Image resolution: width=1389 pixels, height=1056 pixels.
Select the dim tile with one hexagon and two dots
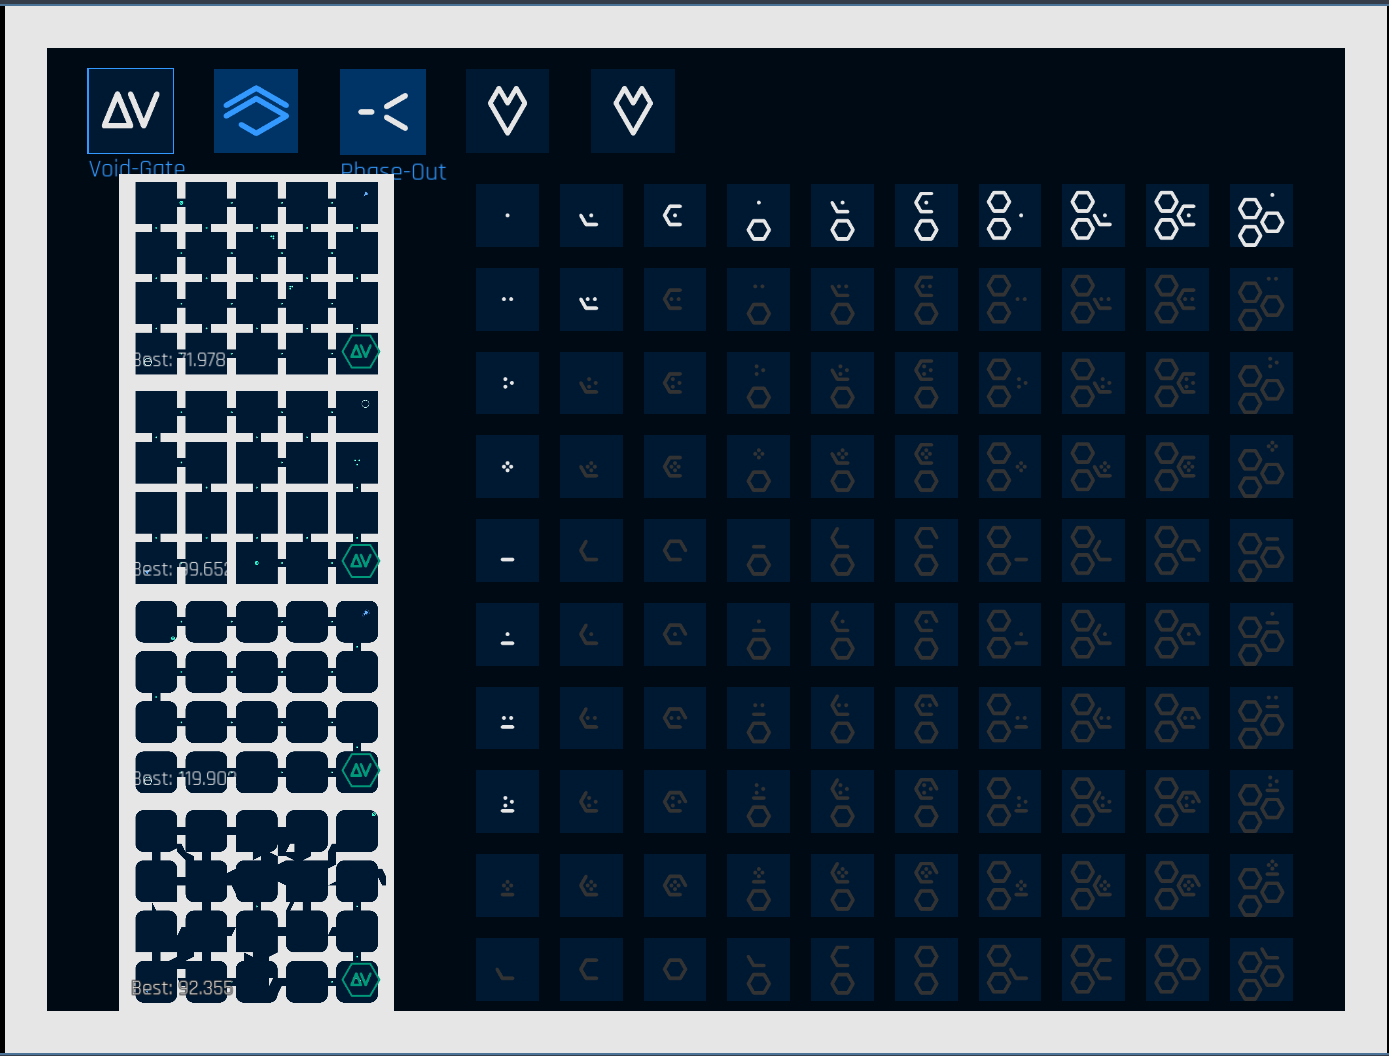[759, 299]
